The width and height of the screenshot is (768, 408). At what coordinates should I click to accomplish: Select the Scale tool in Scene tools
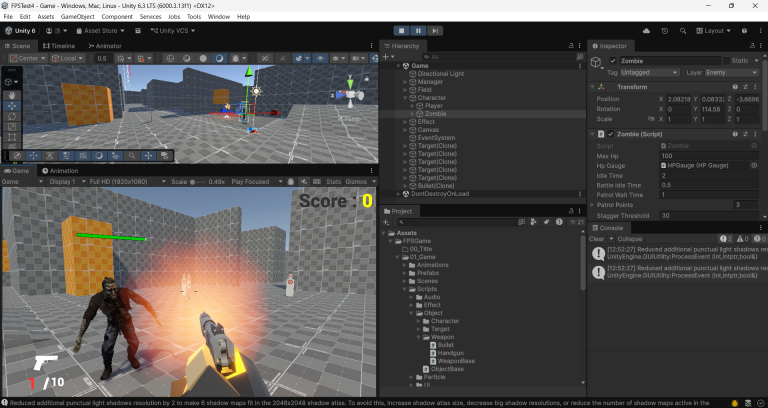tap(12, 126)
